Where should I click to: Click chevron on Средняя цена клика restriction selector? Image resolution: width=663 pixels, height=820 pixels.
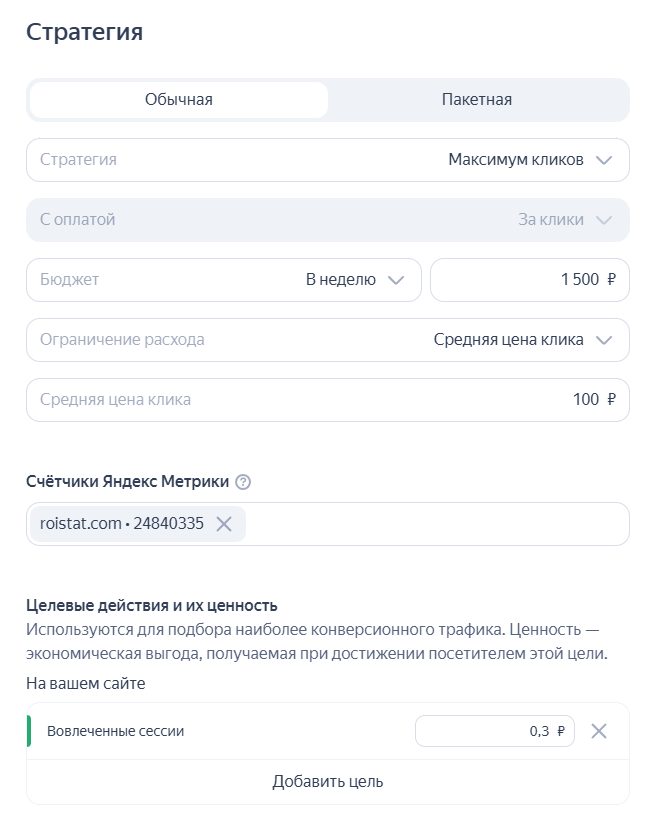pyautogui.click(x=605, y=340)
